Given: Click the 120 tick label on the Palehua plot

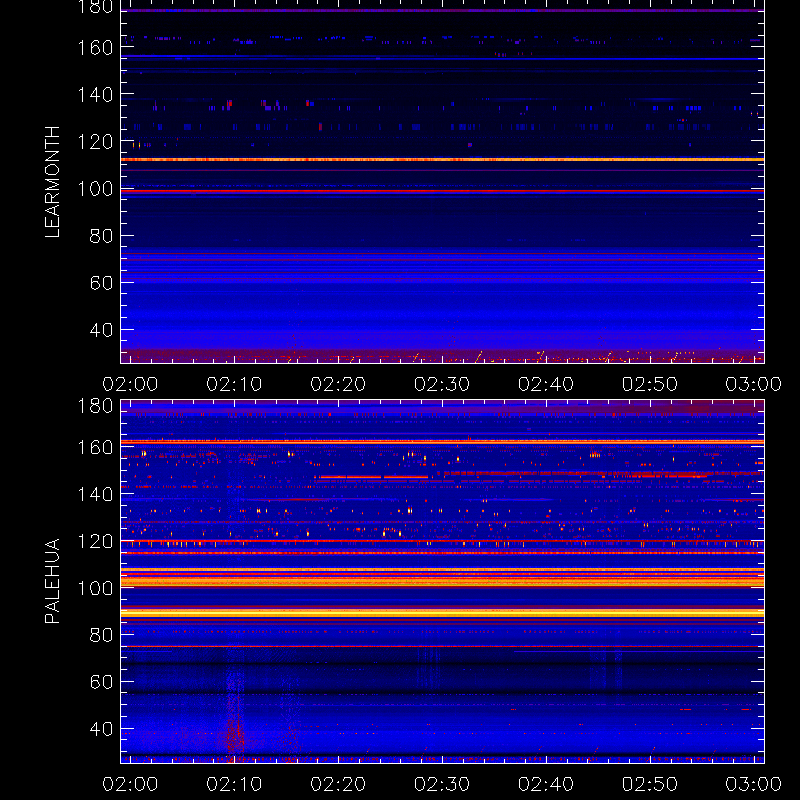Looking at the screenshot, I should click(x=95, y=541).
